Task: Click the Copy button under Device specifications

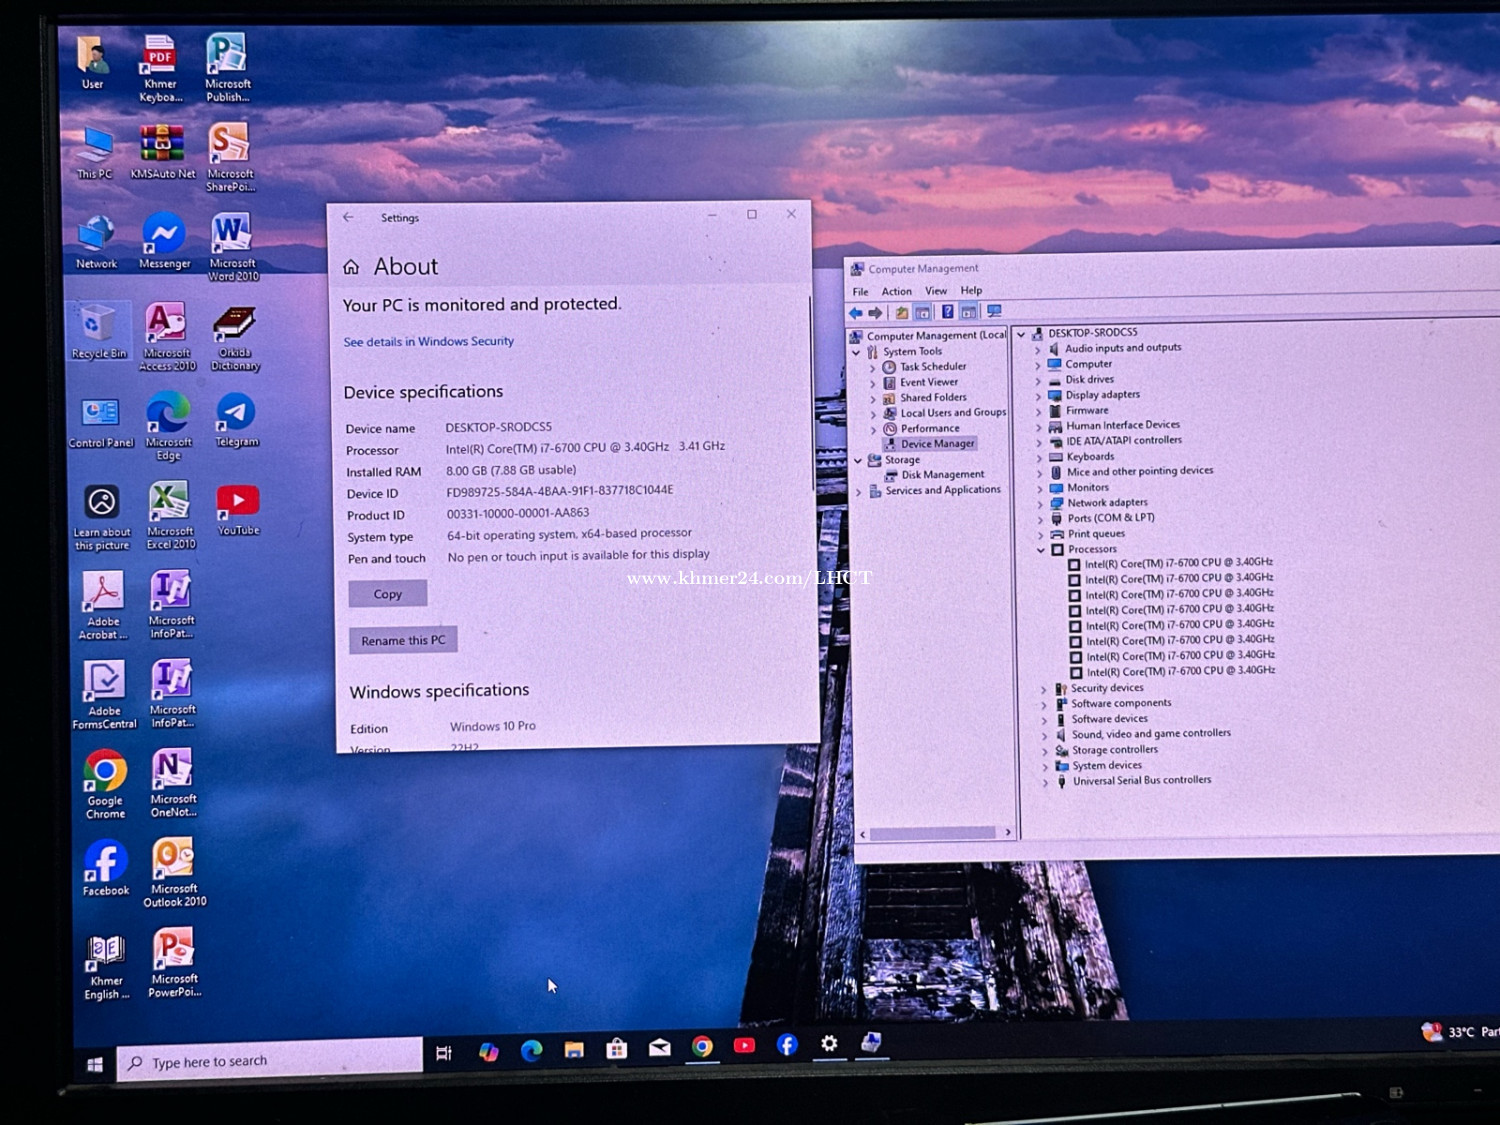Action: pyautogui.click(x=388, y=594)
